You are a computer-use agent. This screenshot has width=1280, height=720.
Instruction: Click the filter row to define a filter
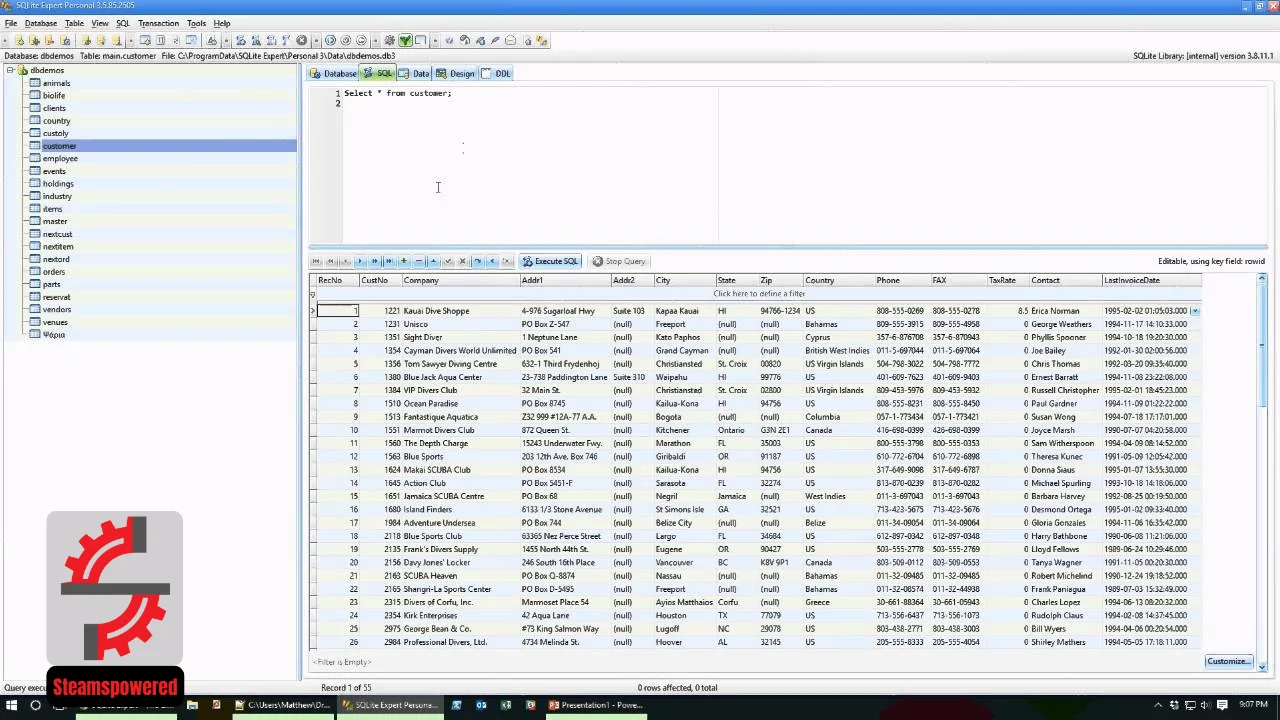click(x=758, y=294)
